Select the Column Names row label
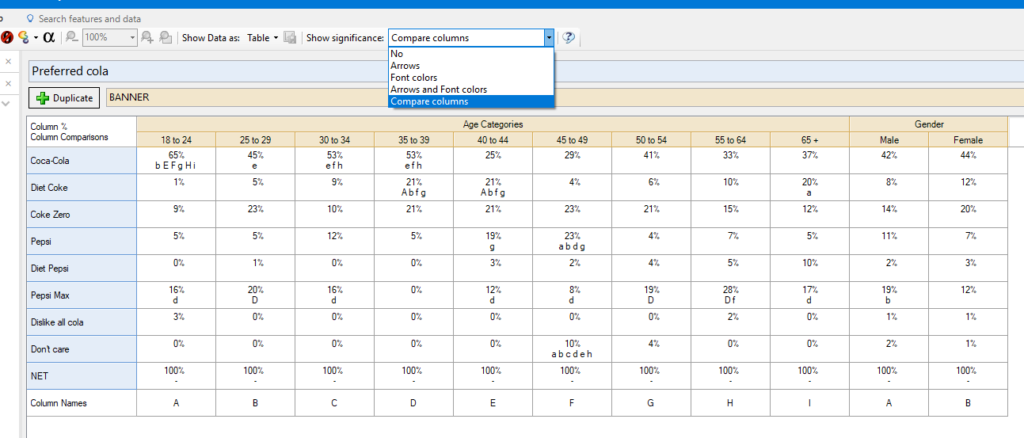The image size is (1024, 438). pos(82,403)
